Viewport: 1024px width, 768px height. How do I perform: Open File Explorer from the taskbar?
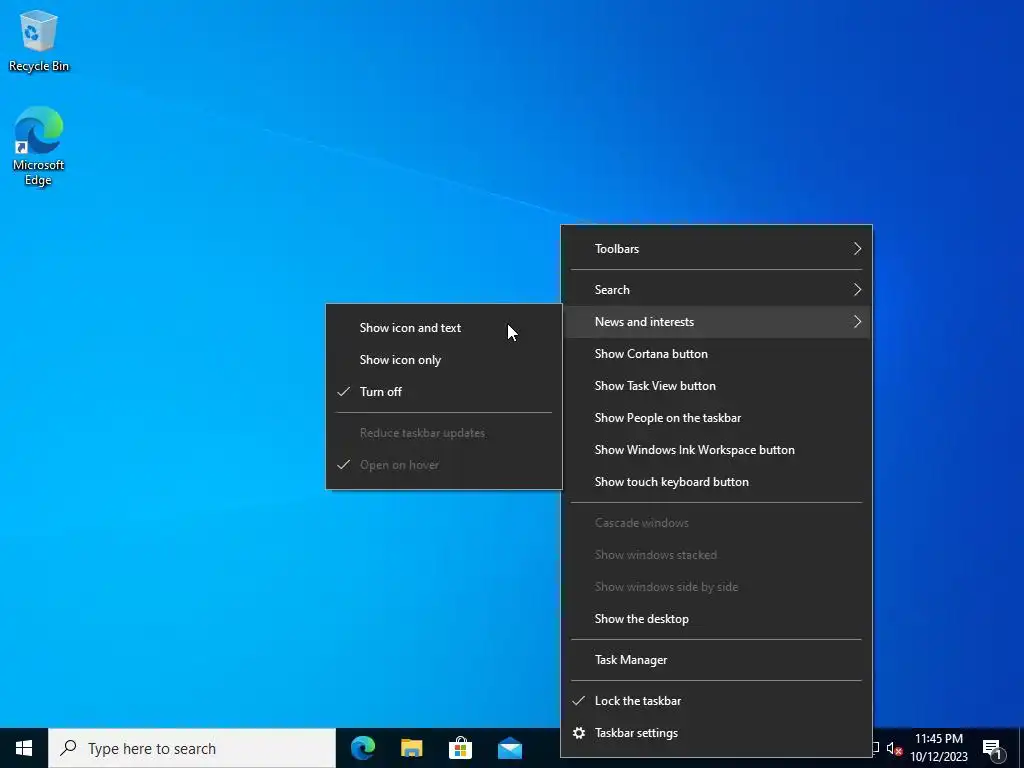pyautogui.click(x=411, y=748)
